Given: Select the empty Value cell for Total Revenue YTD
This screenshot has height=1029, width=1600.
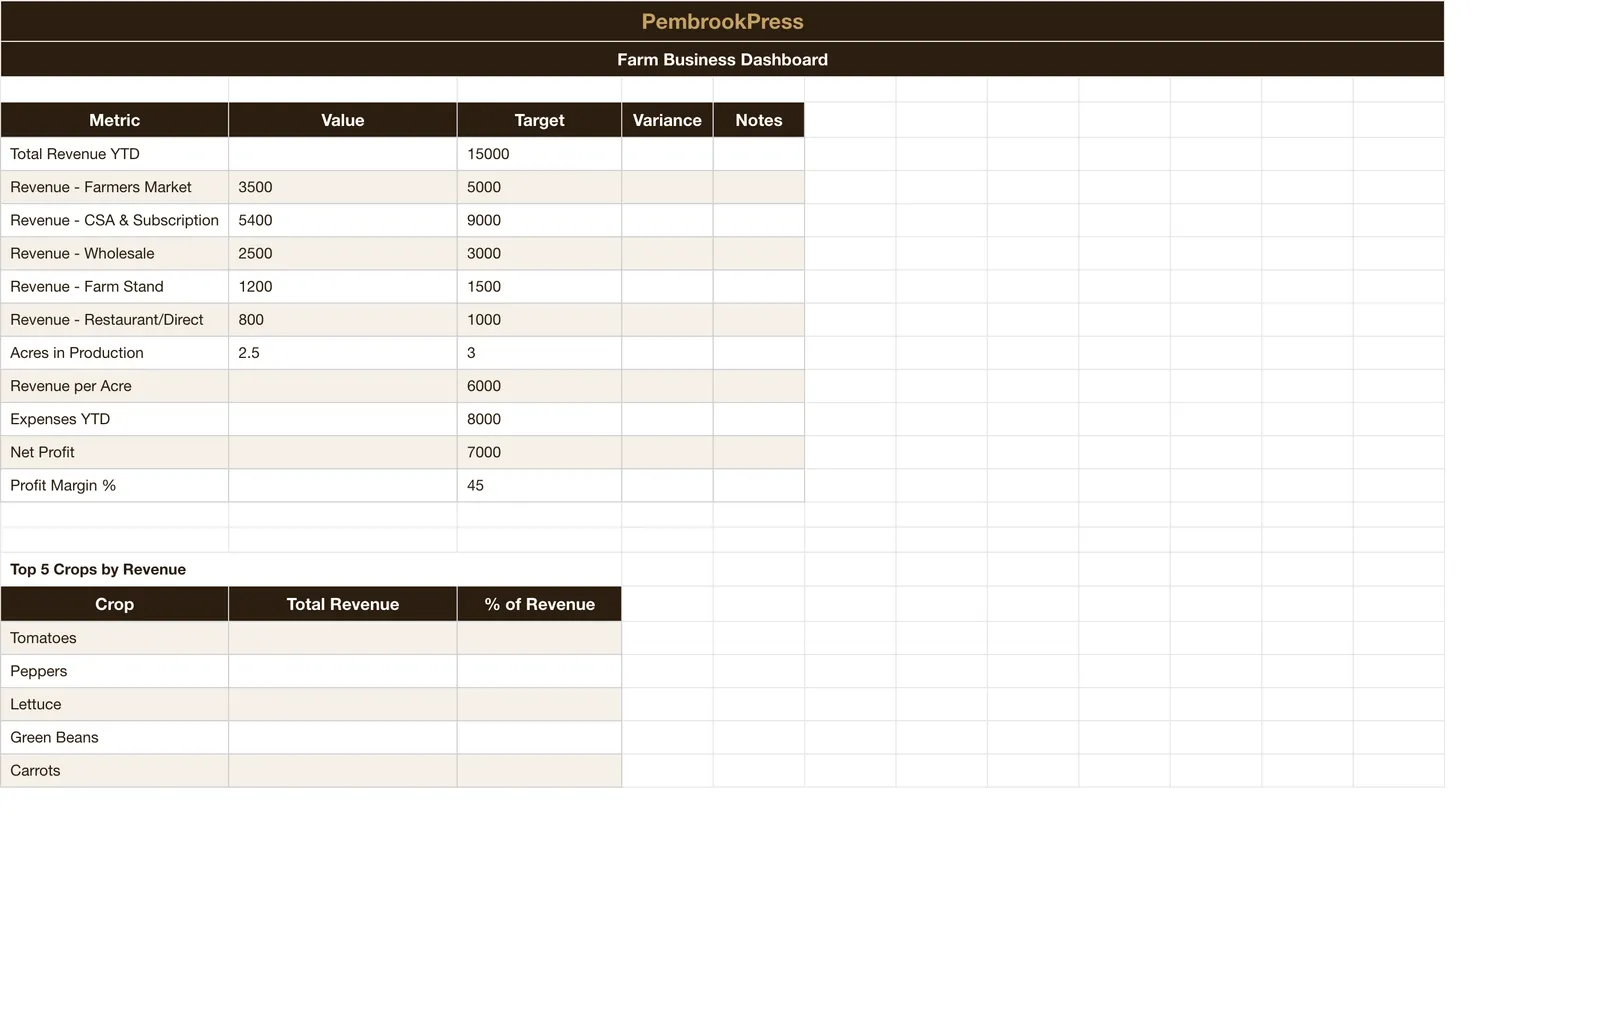Looking at the screenshot, I should pos(342,154).
